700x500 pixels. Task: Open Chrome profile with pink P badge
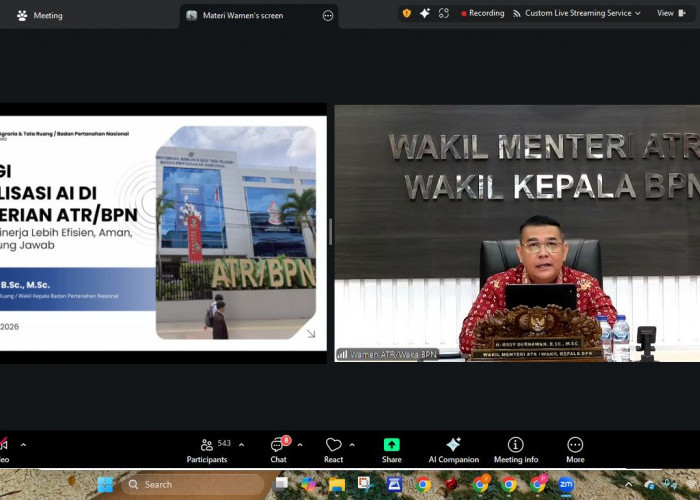[538, 484]
